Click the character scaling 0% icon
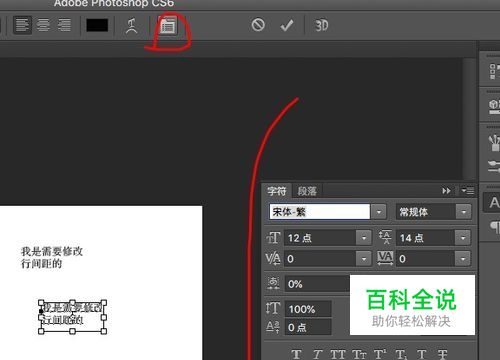Viewport: 500px width, 360px height. click(x=273, y=283)
